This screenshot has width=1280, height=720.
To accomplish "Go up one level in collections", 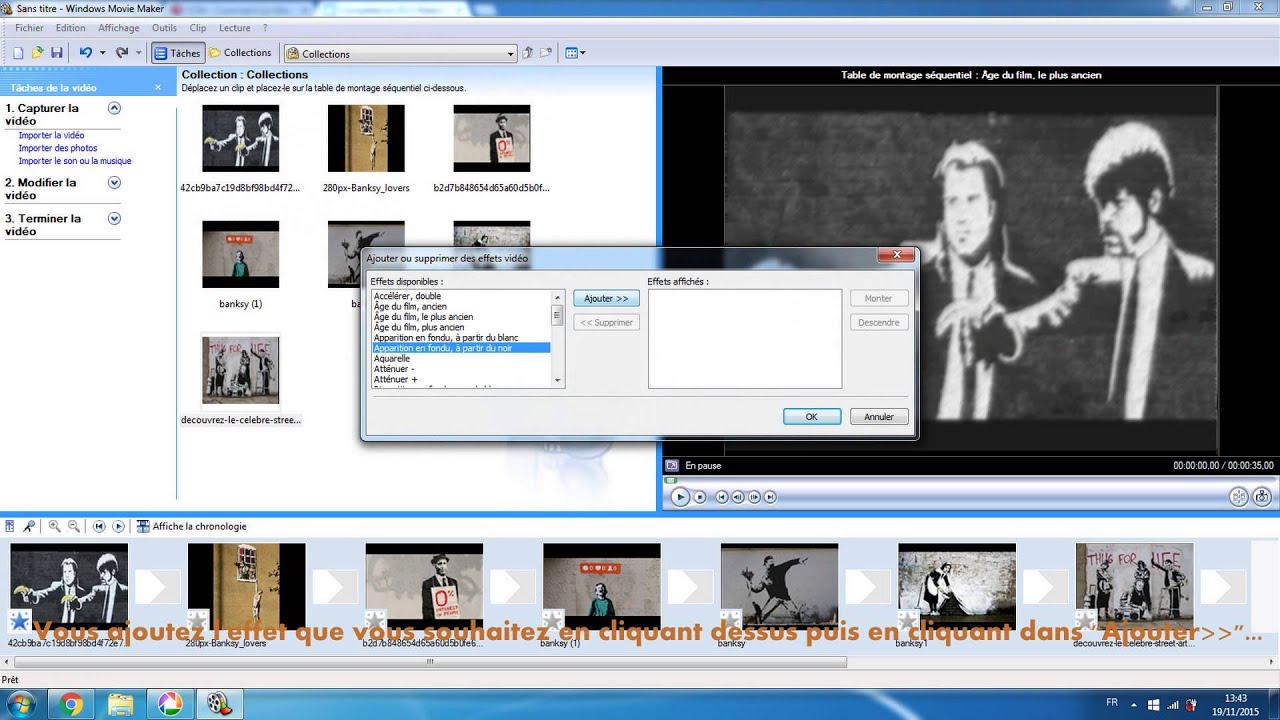I will (529, 53).
